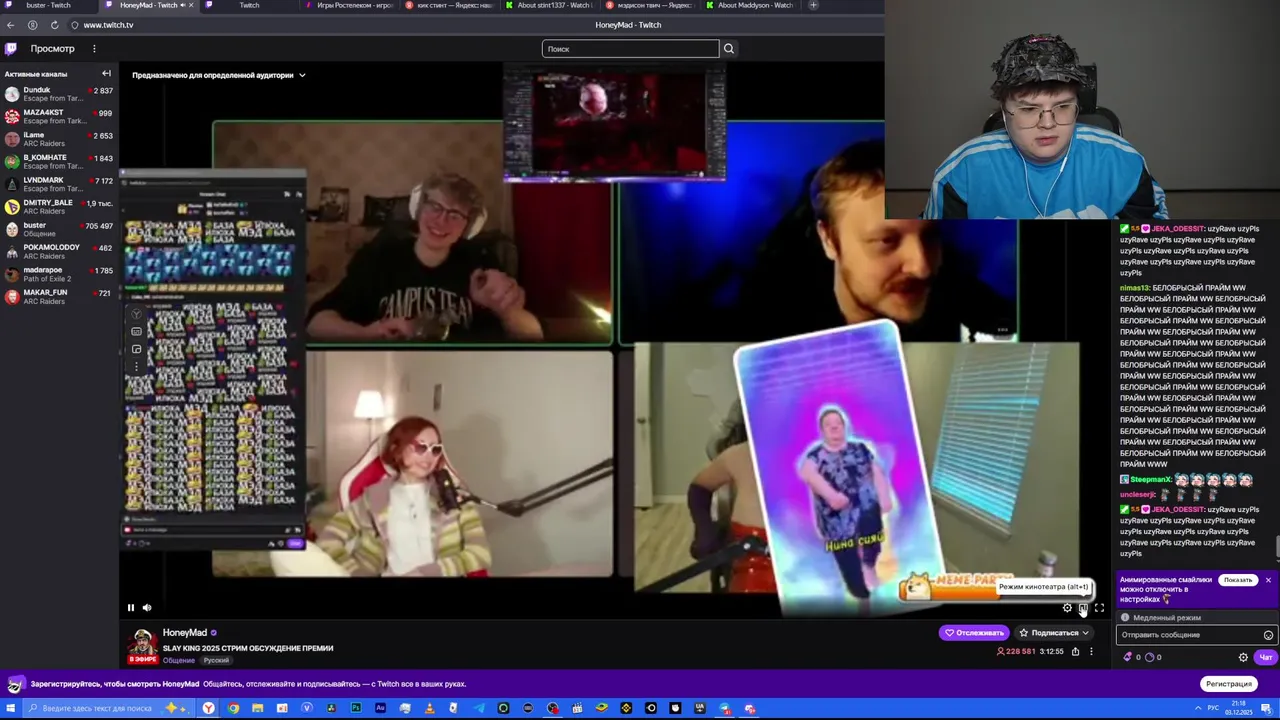Open the three-dot menu next to Просмотр
Screen dimensions: 1280x720
click(94, 48)
